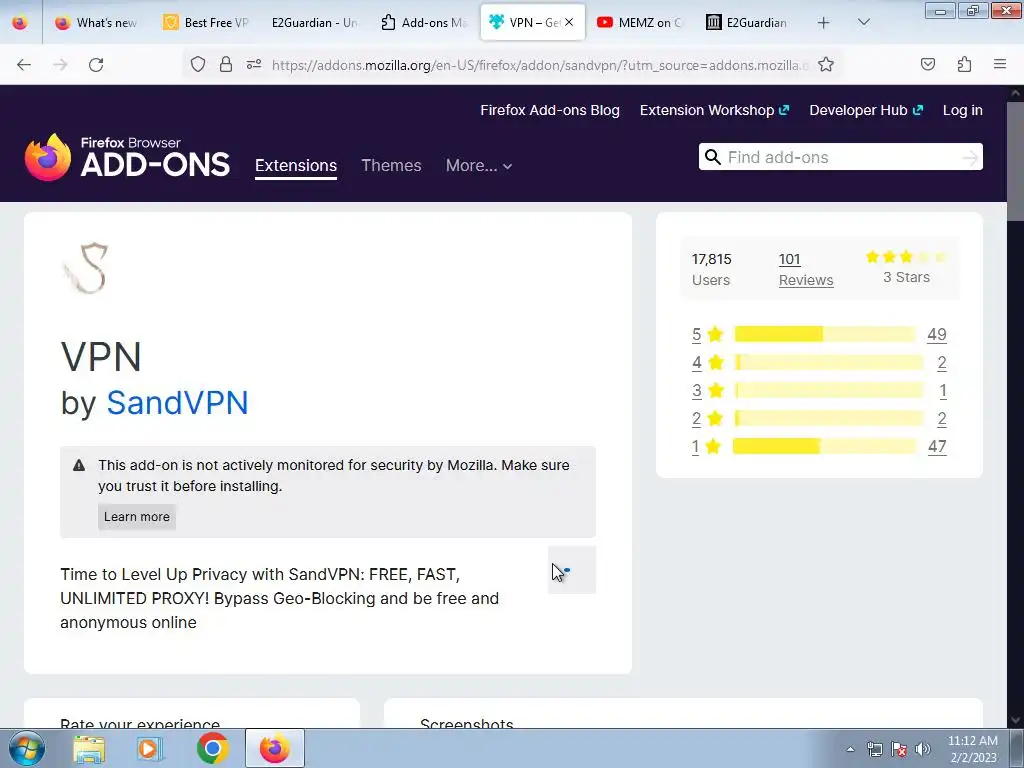Click the site security padlock icon
Image resolution: width=1024 pixels, height=768 pixels.
[x=226, y=64]
